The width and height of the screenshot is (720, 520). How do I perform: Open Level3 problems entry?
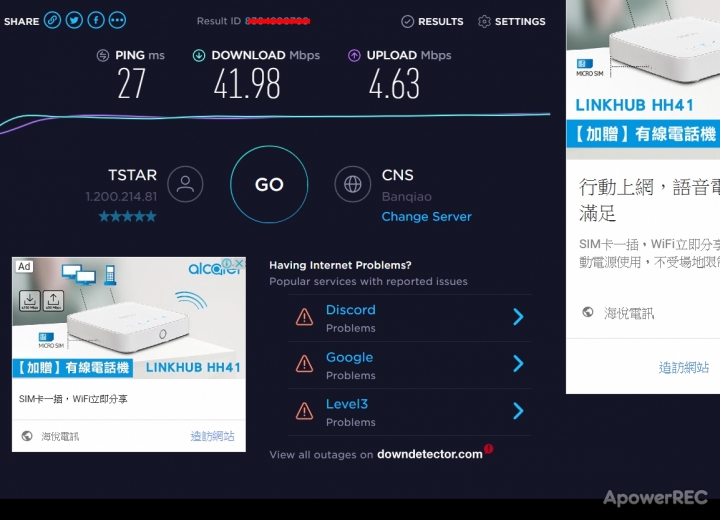pos(410,412)
